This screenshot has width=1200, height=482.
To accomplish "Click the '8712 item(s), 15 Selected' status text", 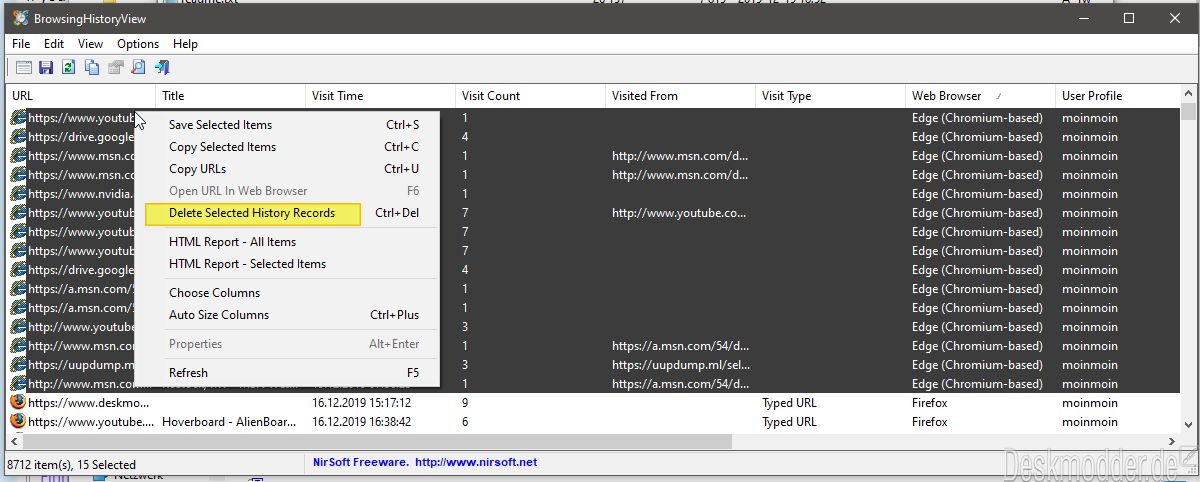I will pyautogui.click(x=71, y=465).
